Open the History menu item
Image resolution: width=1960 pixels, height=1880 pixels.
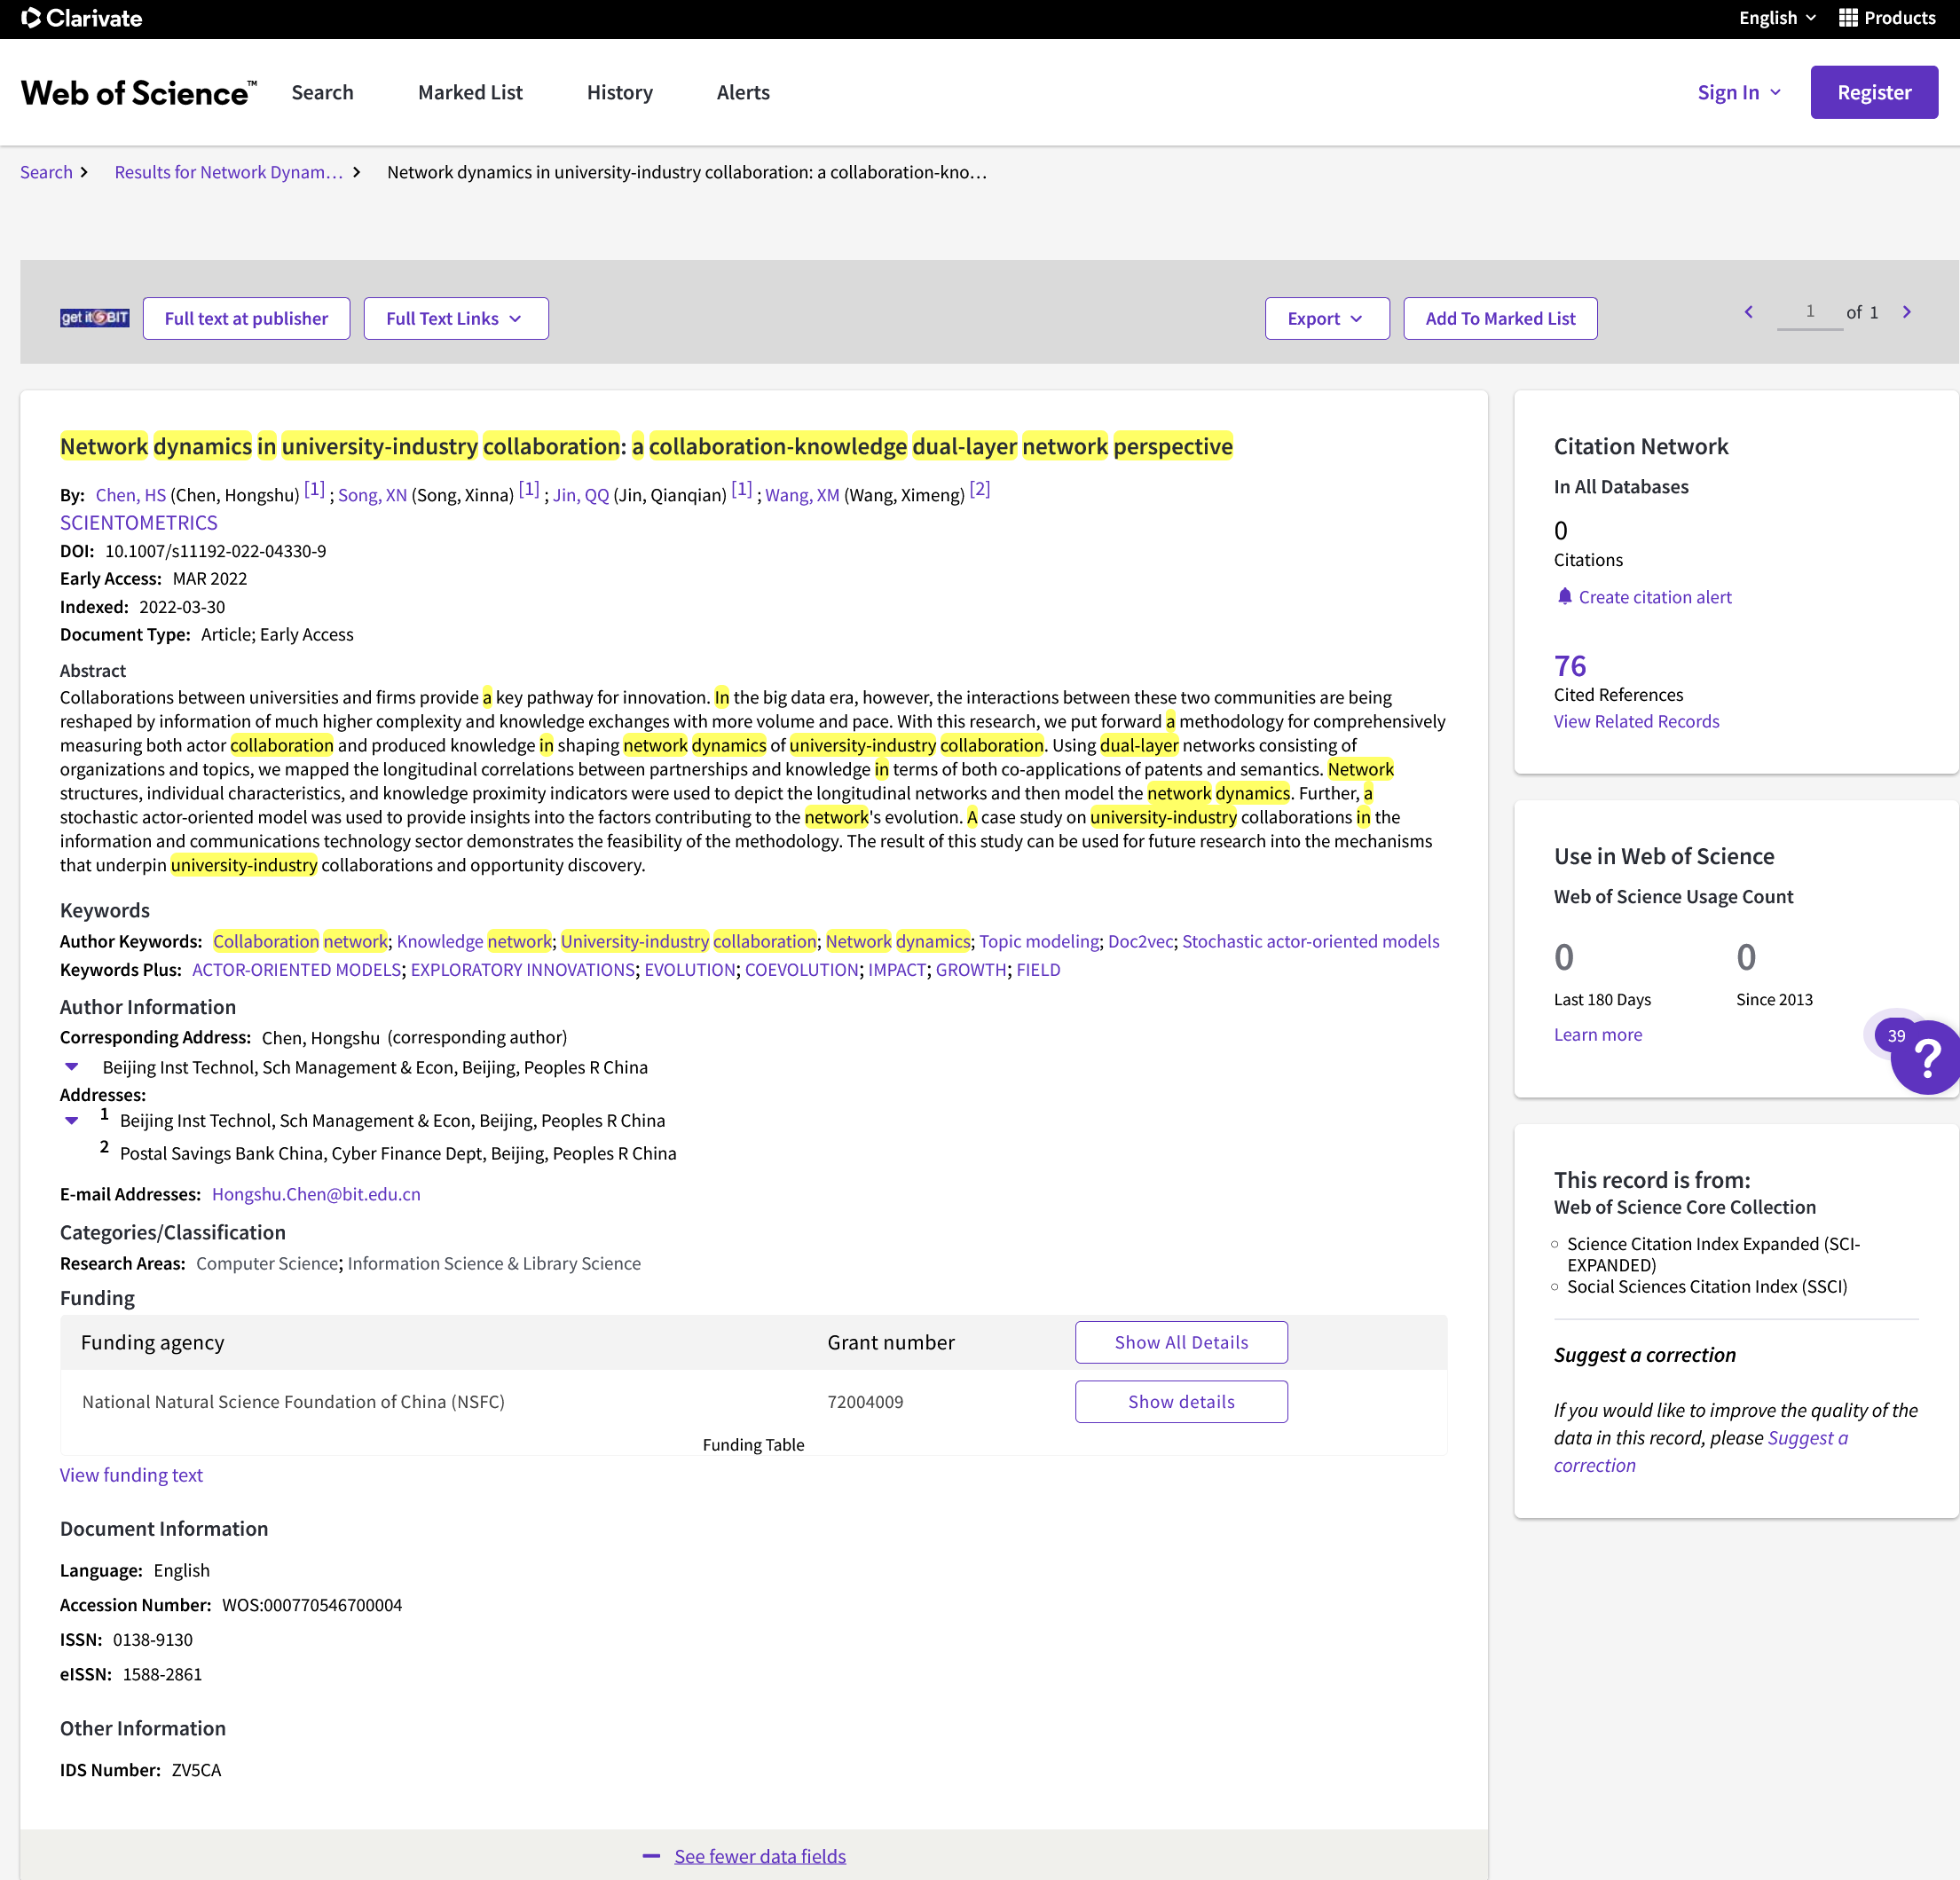[x=619, y=93]
